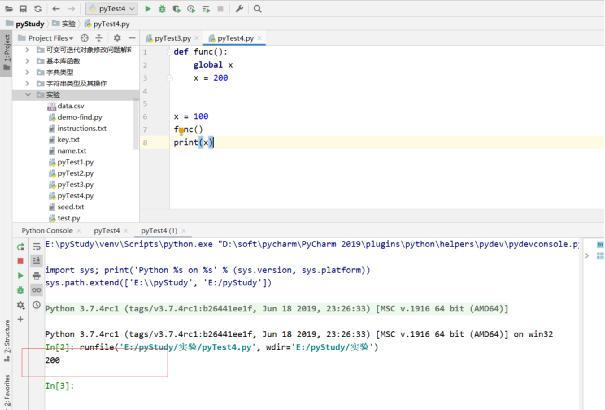Open settings with the wrench icon
Image resolution: width=605 pixels, height=410 pixels.
pos(240,8)
